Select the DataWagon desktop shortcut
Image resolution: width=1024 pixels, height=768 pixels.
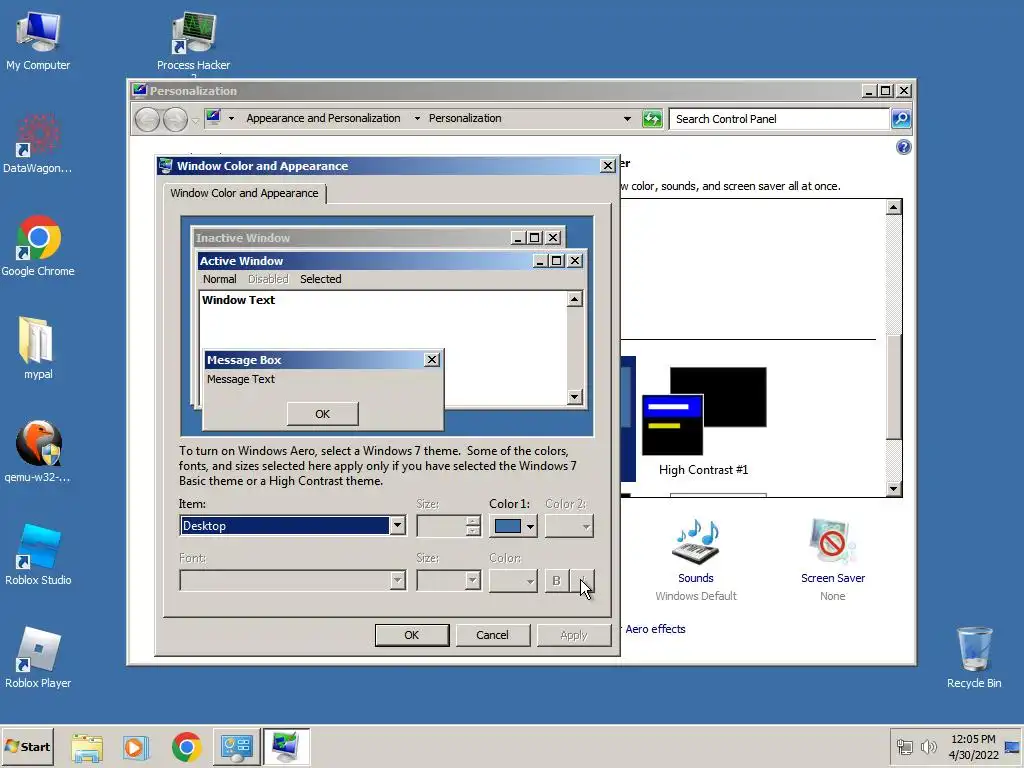click(x=38, y=144)
